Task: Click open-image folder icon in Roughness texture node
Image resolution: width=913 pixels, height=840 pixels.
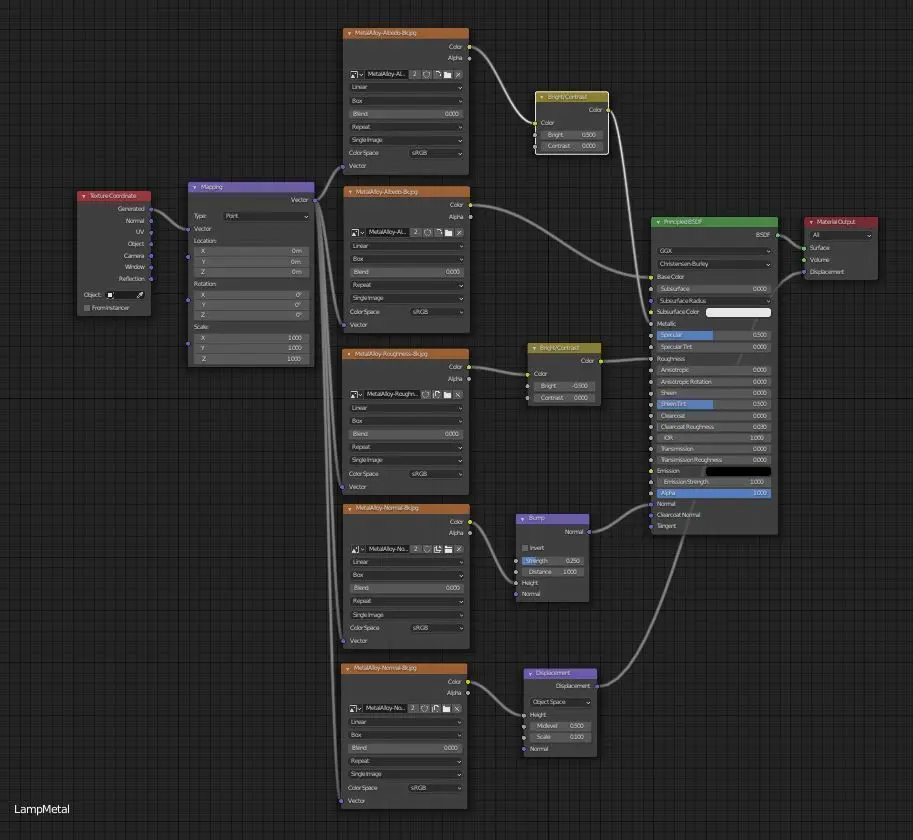Action: point(447,395)
